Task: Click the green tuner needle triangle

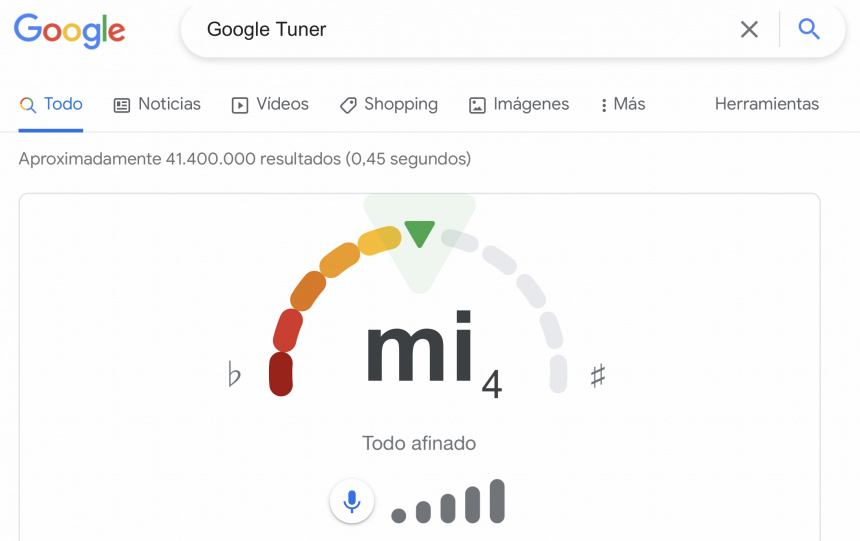Action: pyautogui.click(x=420, y=234)
